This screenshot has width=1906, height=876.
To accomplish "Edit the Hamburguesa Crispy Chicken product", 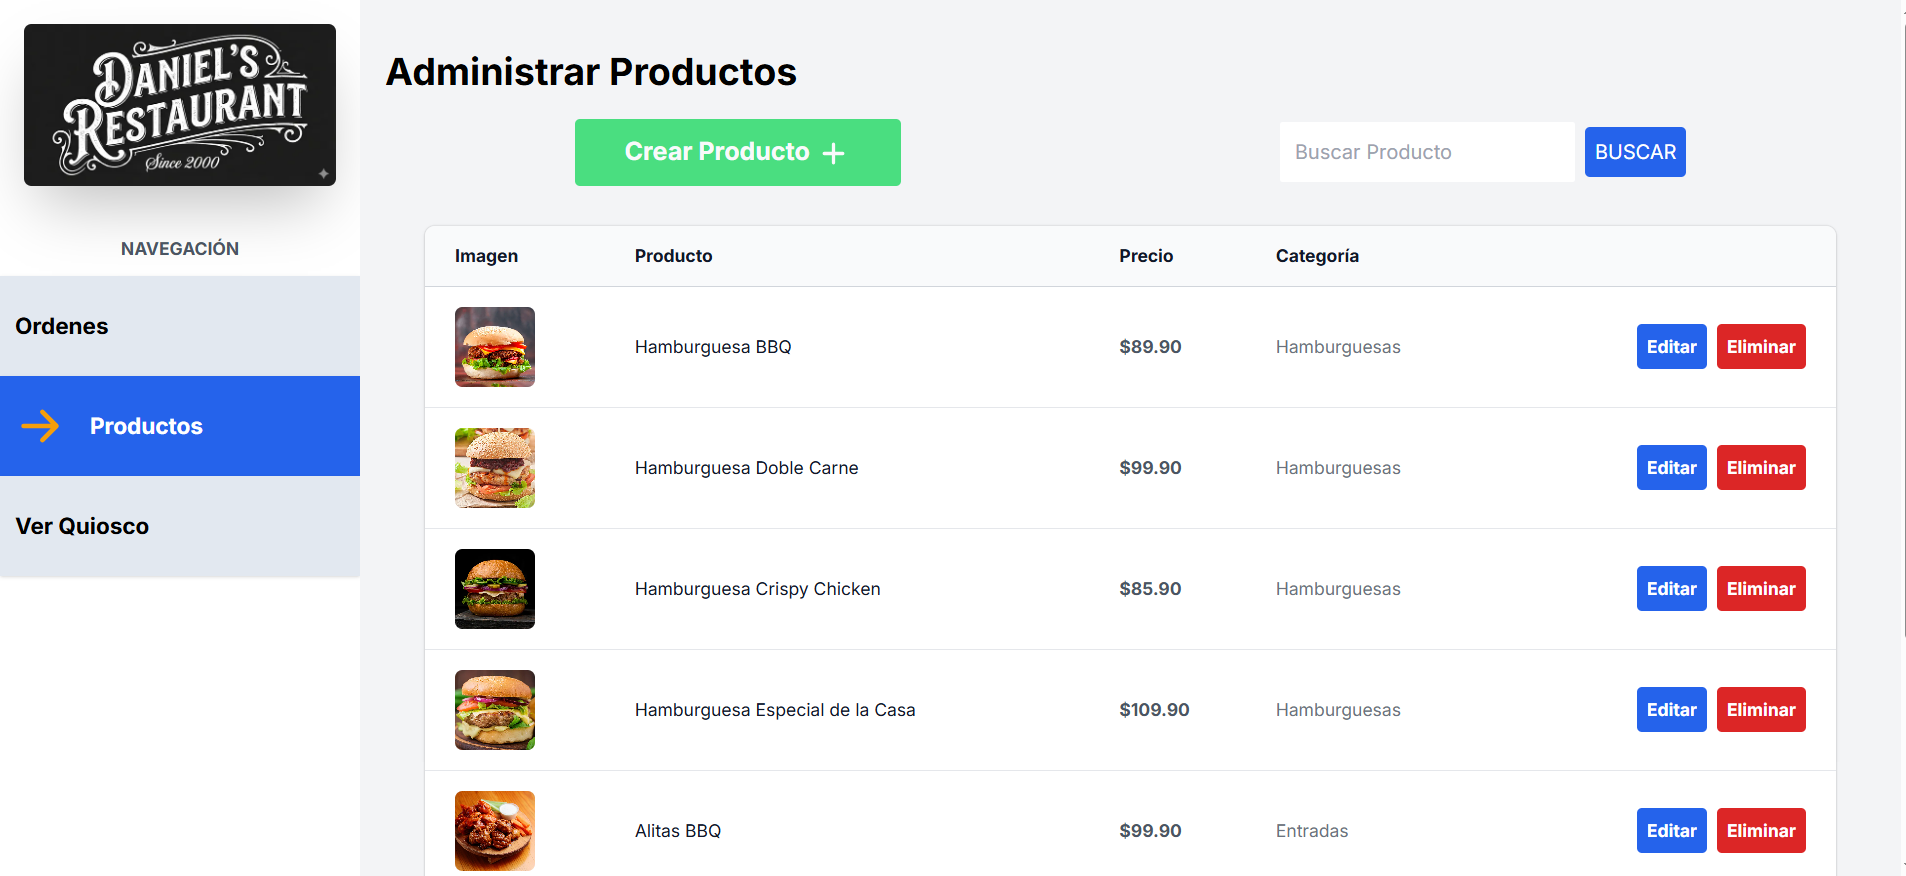I will [1671, 589].
